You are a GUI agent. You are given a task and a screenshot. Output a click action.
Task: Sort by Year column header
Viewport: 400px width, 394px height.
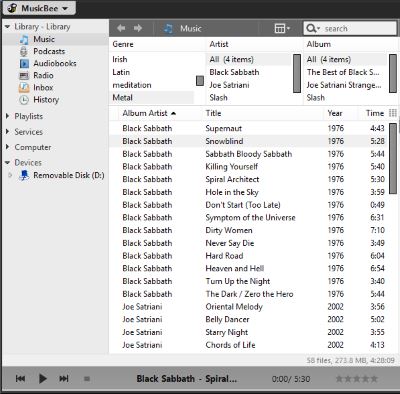pos(335,113)
